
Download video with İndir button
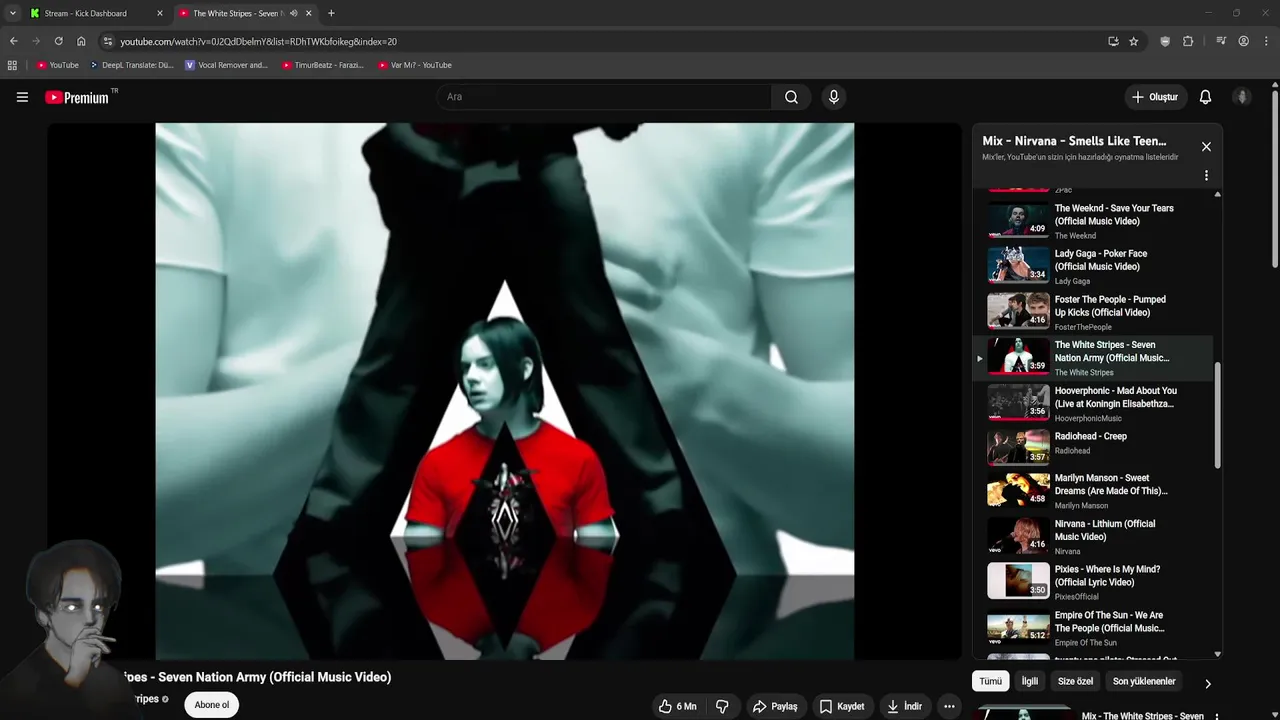(x=904, y=706)
